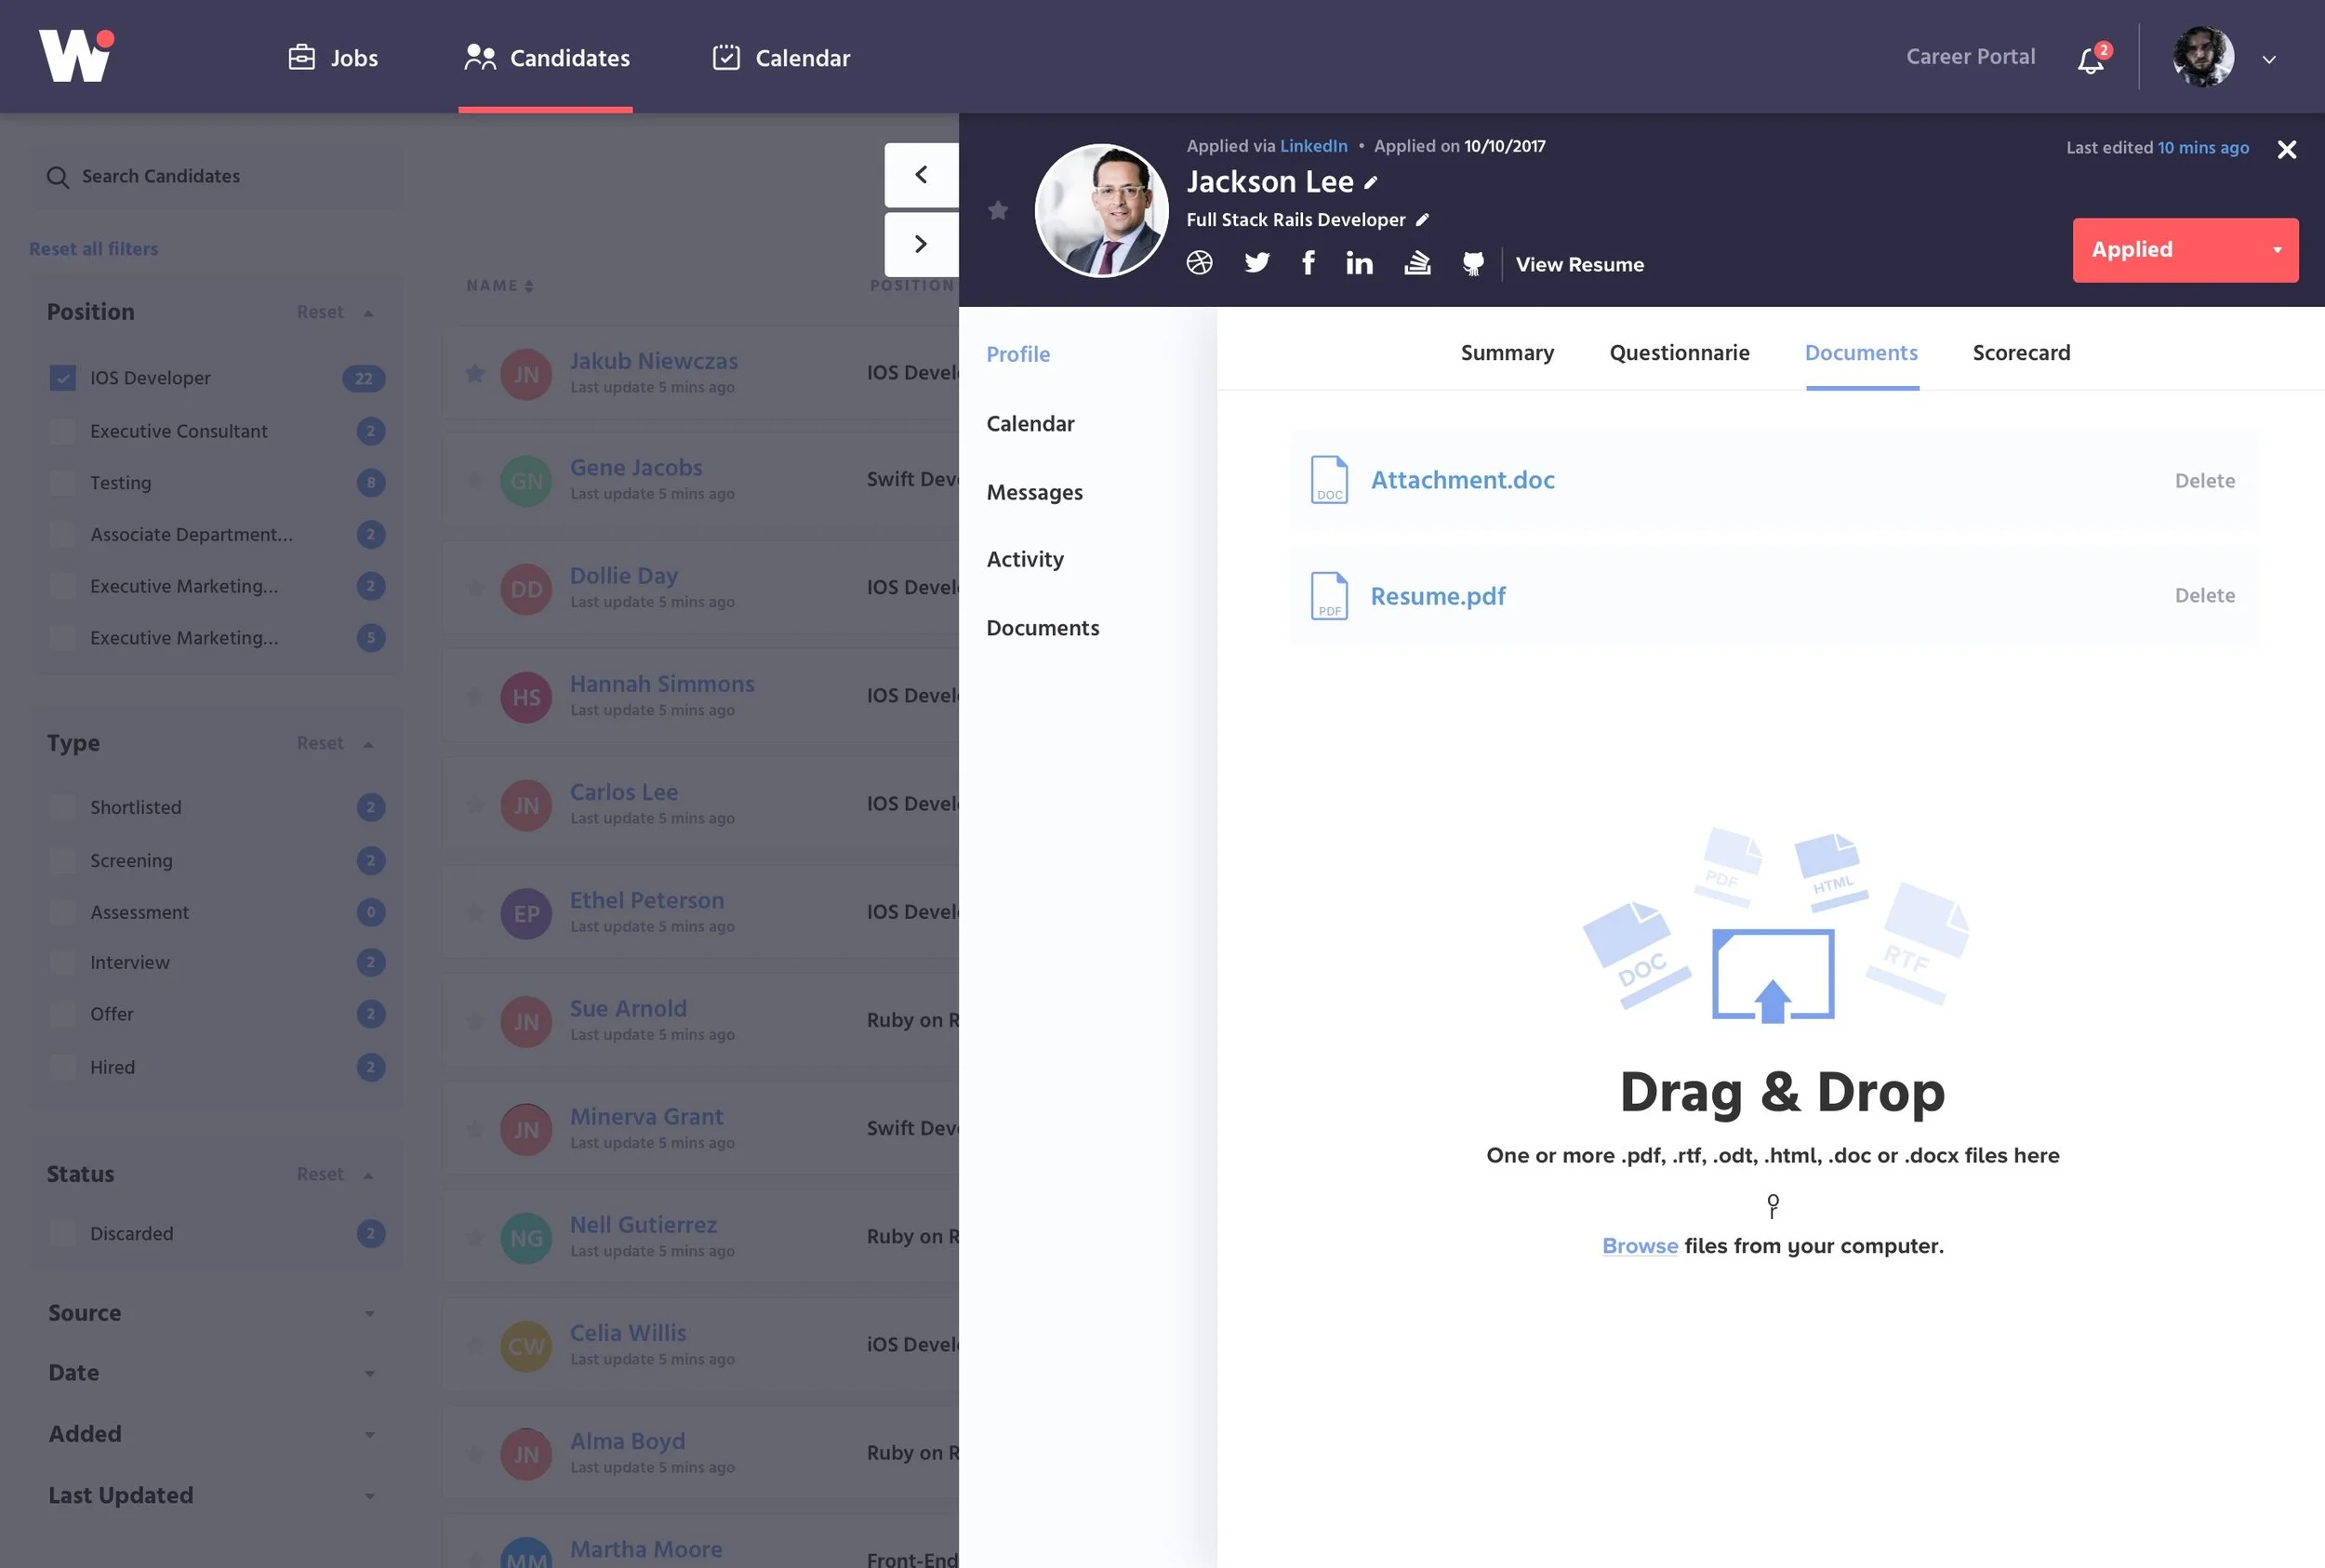Open notifications bell icon
Screen dimensions: 2325x1568
pos(2090,60)
